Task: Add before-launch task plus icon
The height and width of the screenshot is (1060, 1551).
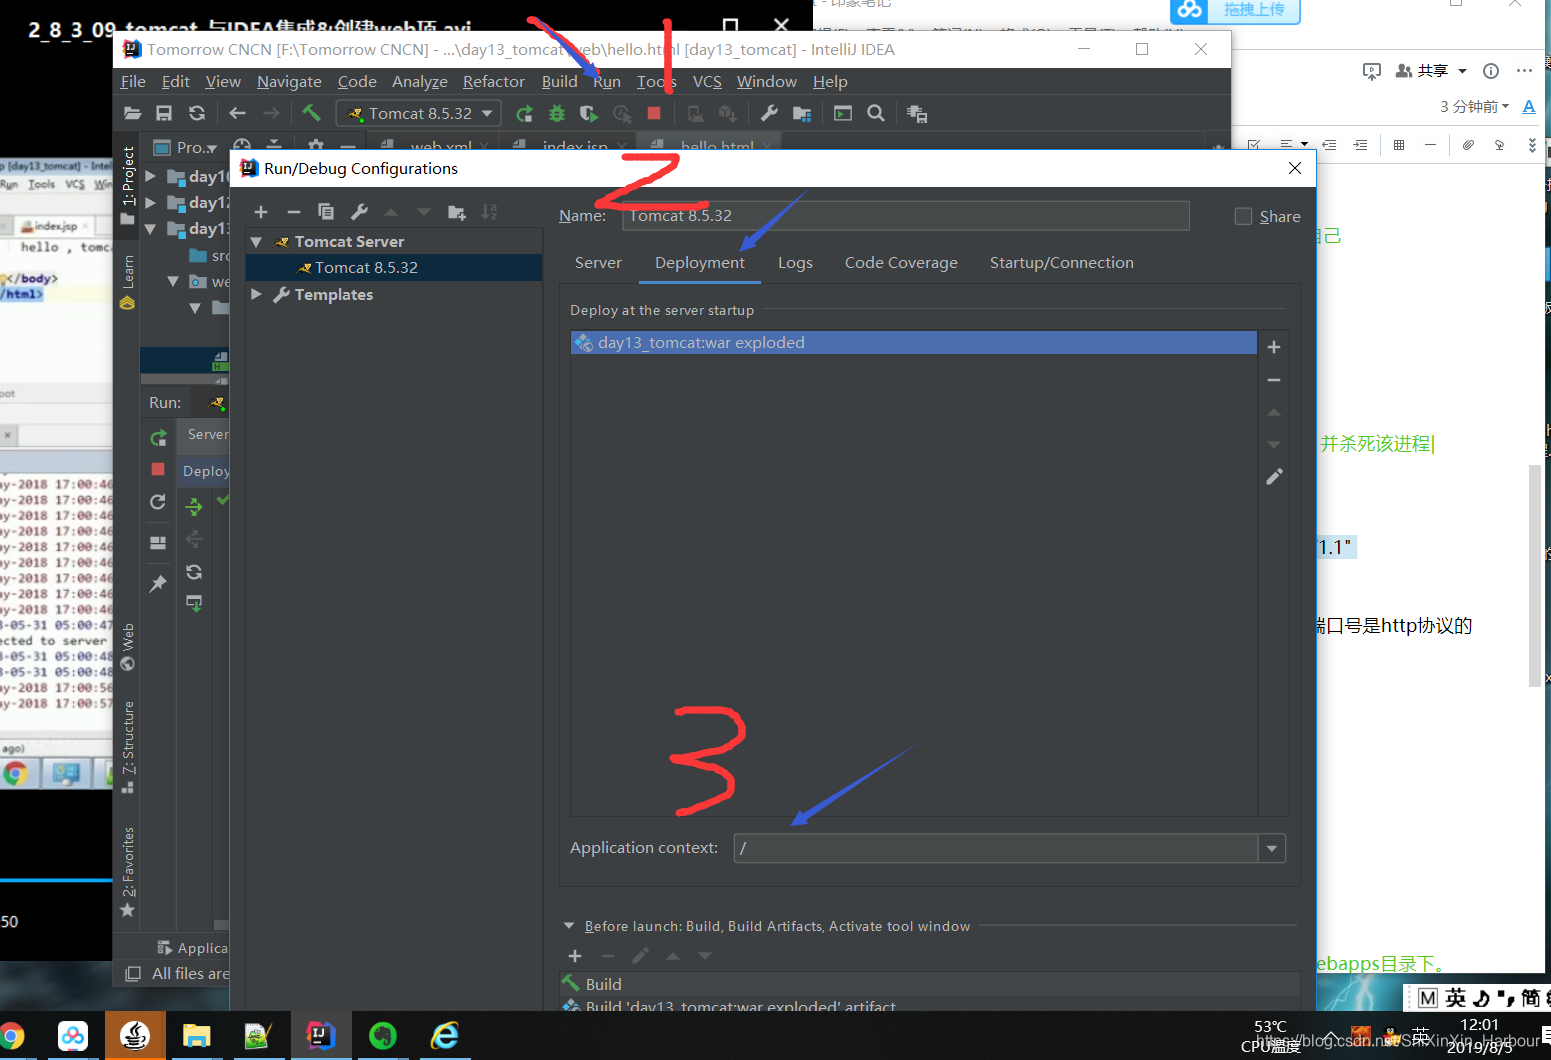Action: point(575,956)
